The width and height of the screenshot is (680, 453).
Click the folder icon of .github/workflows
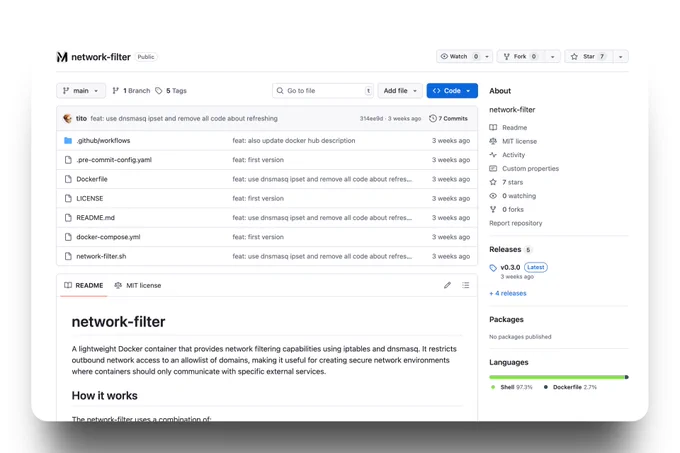68,140
